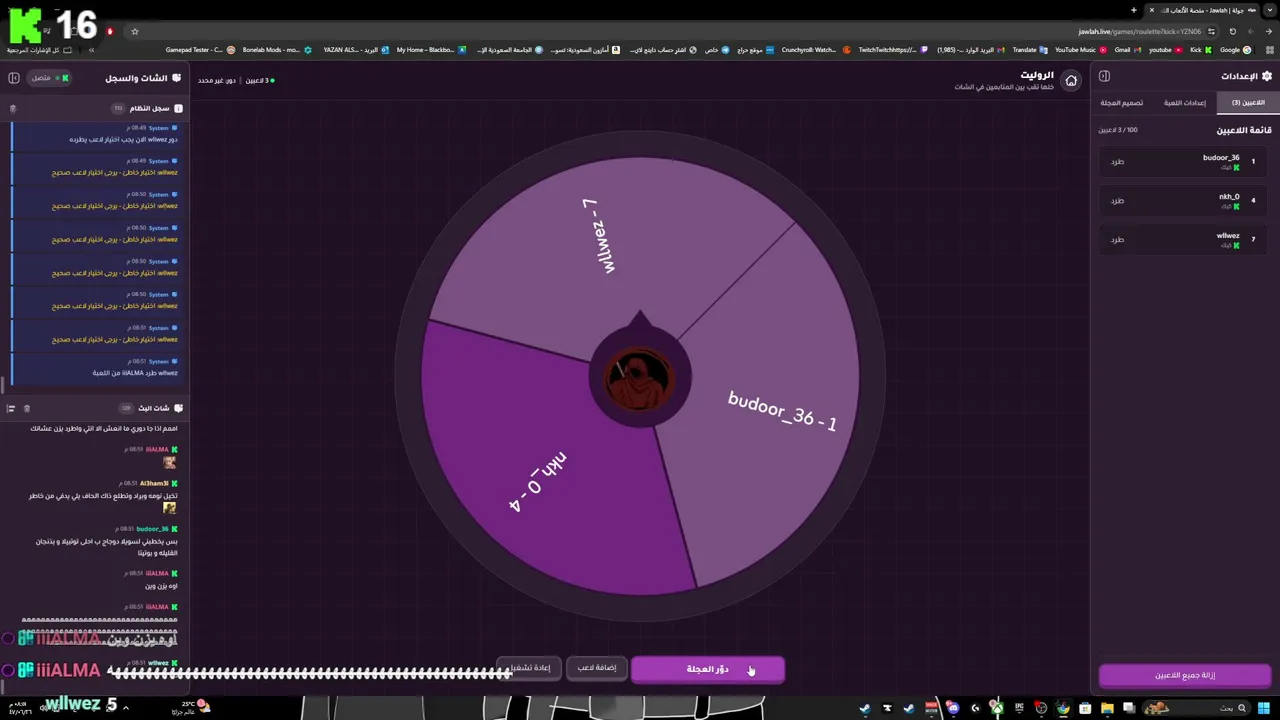Click the trash icon in سجل النظام header
1280x720 pixels.
tap(13, 108)
